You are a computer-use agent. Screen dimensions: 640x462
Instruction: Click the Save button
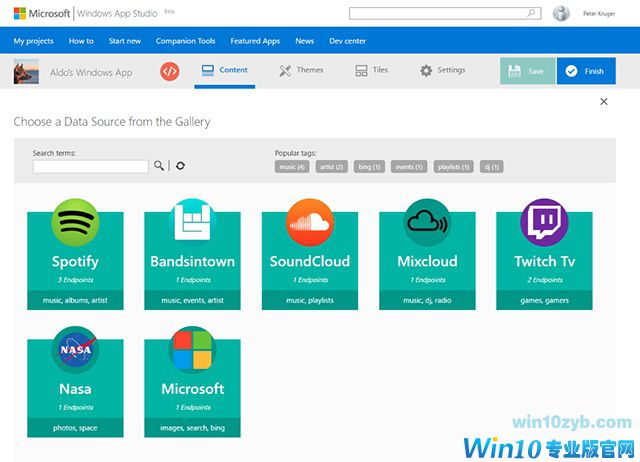pyautogui.click(x=527, y=71)
